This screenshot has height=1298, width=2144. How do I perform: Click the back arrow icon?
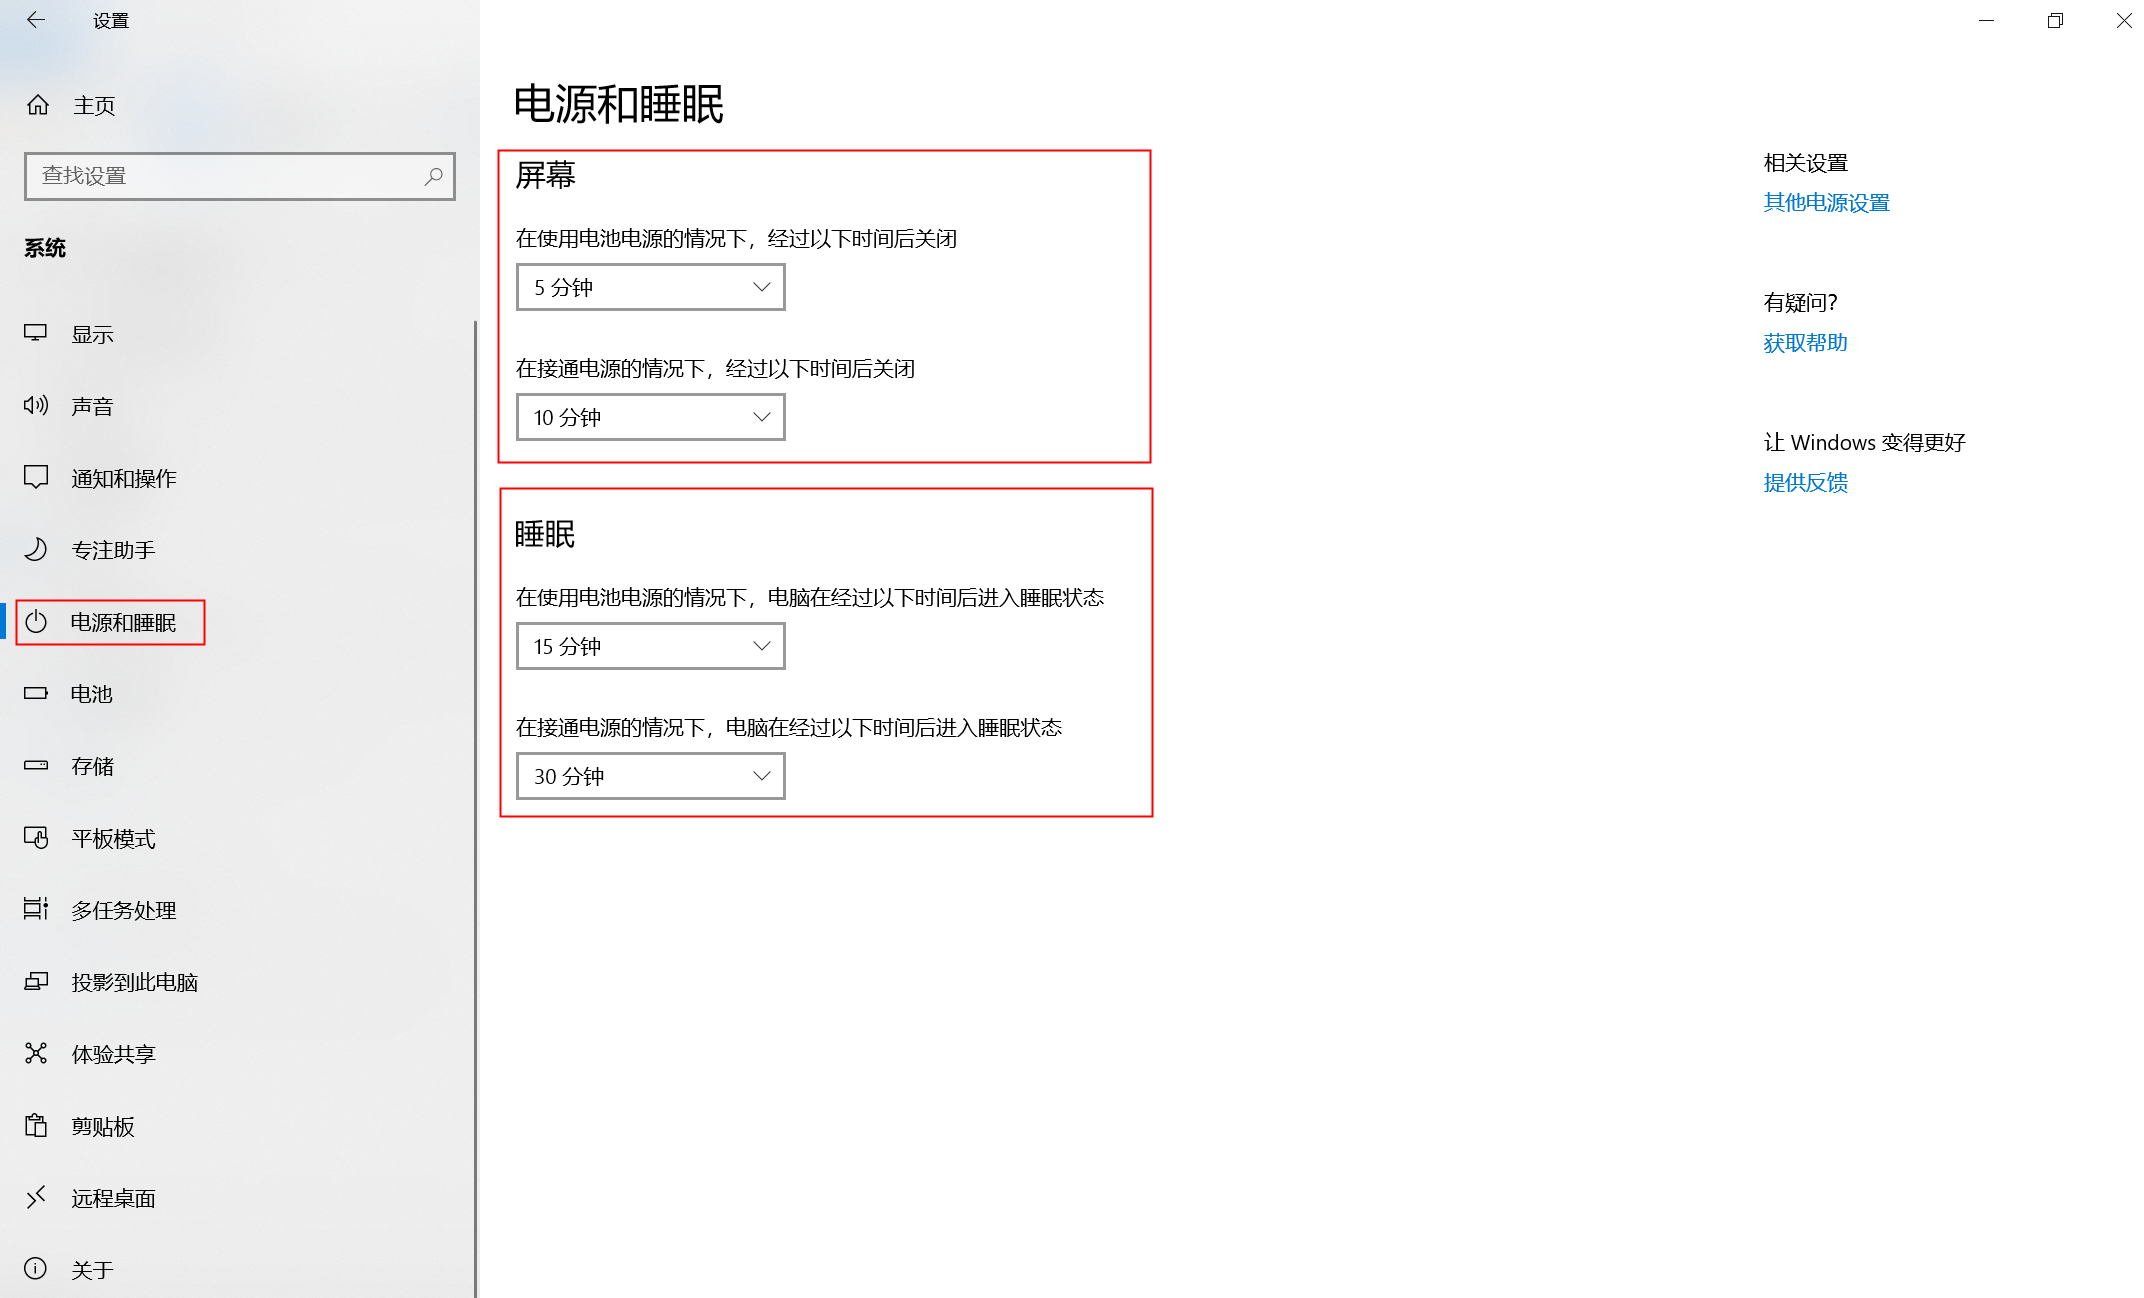(36, 20)
